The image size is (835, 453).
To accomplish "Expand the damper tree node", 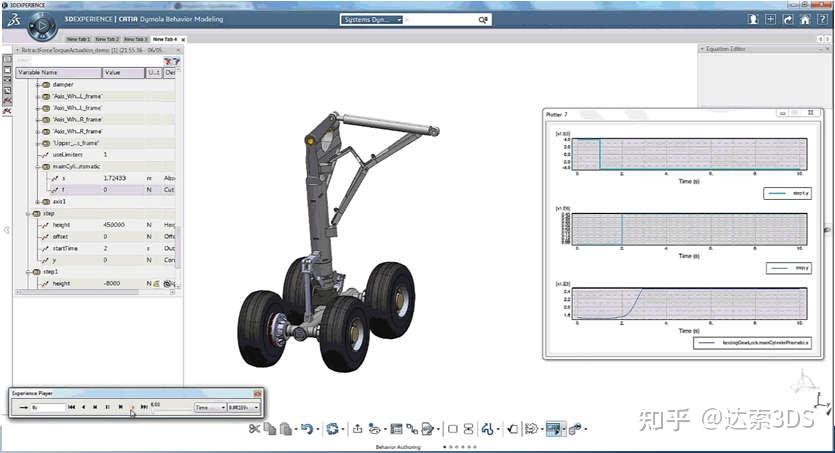I will 37,84.
